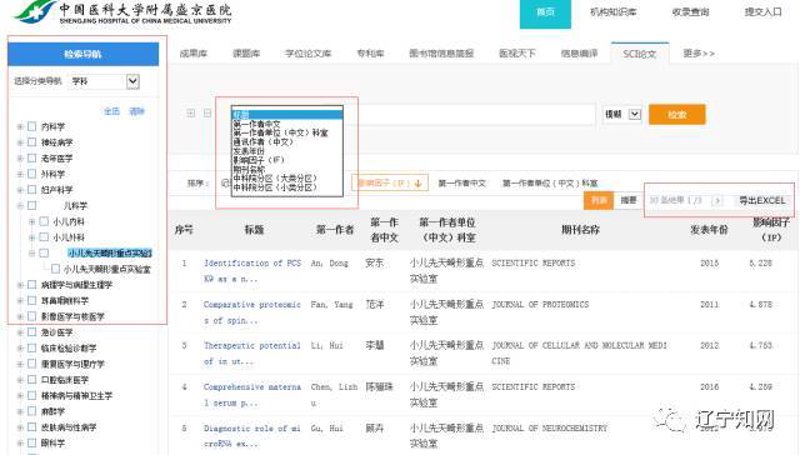
Task: Switch to the 信息编译 tab
Action: (579, 53)
